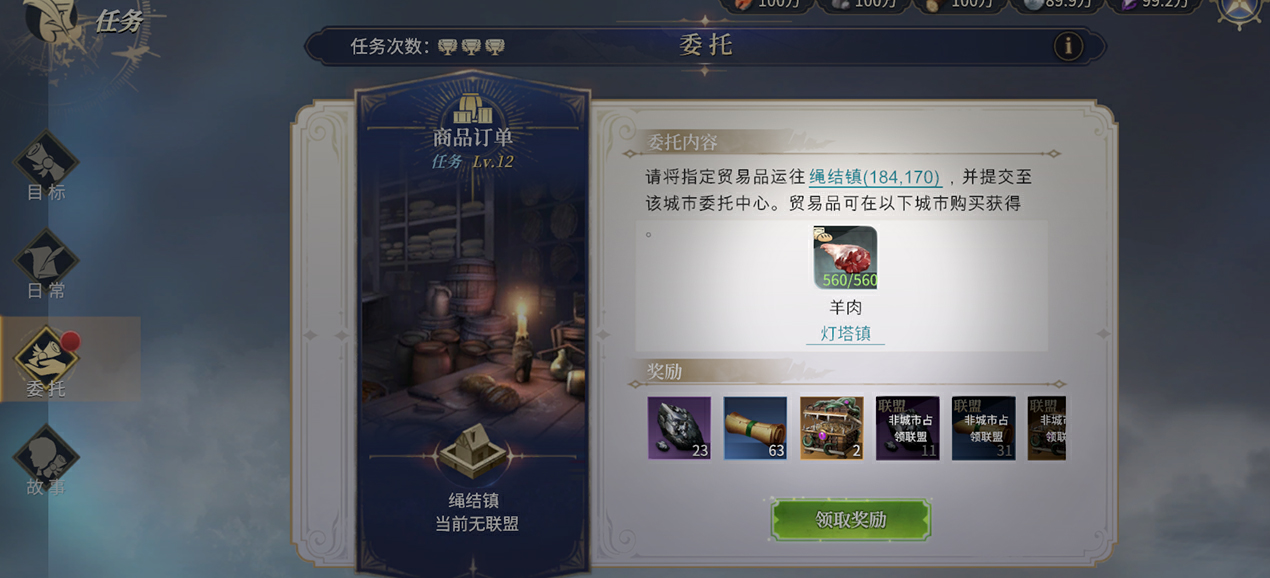Click the info icon on 委托 header

click(x=1068, y=46)
